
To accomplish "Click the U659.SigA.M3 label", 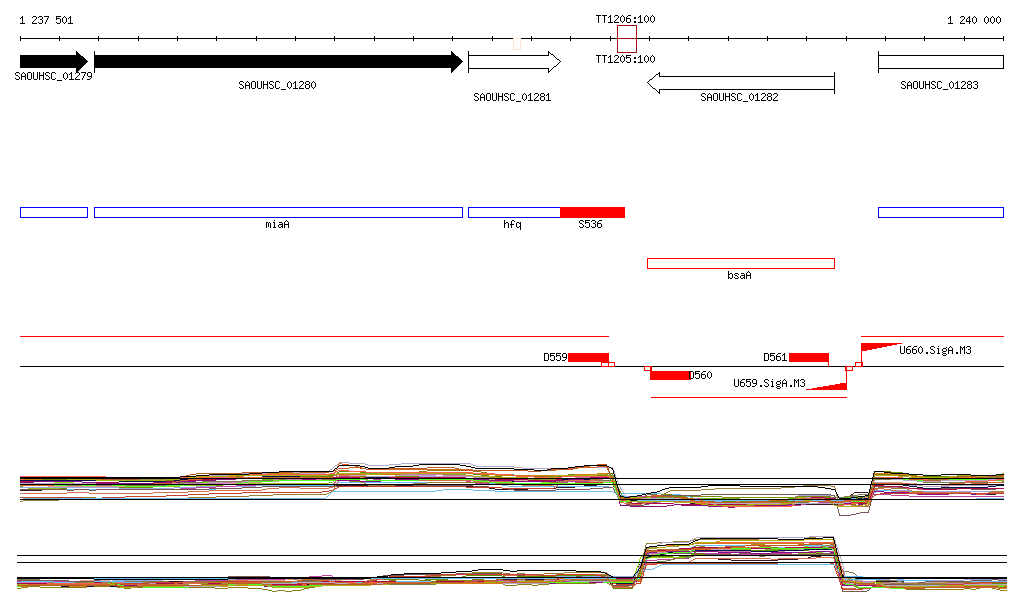I will pos(769,383).
